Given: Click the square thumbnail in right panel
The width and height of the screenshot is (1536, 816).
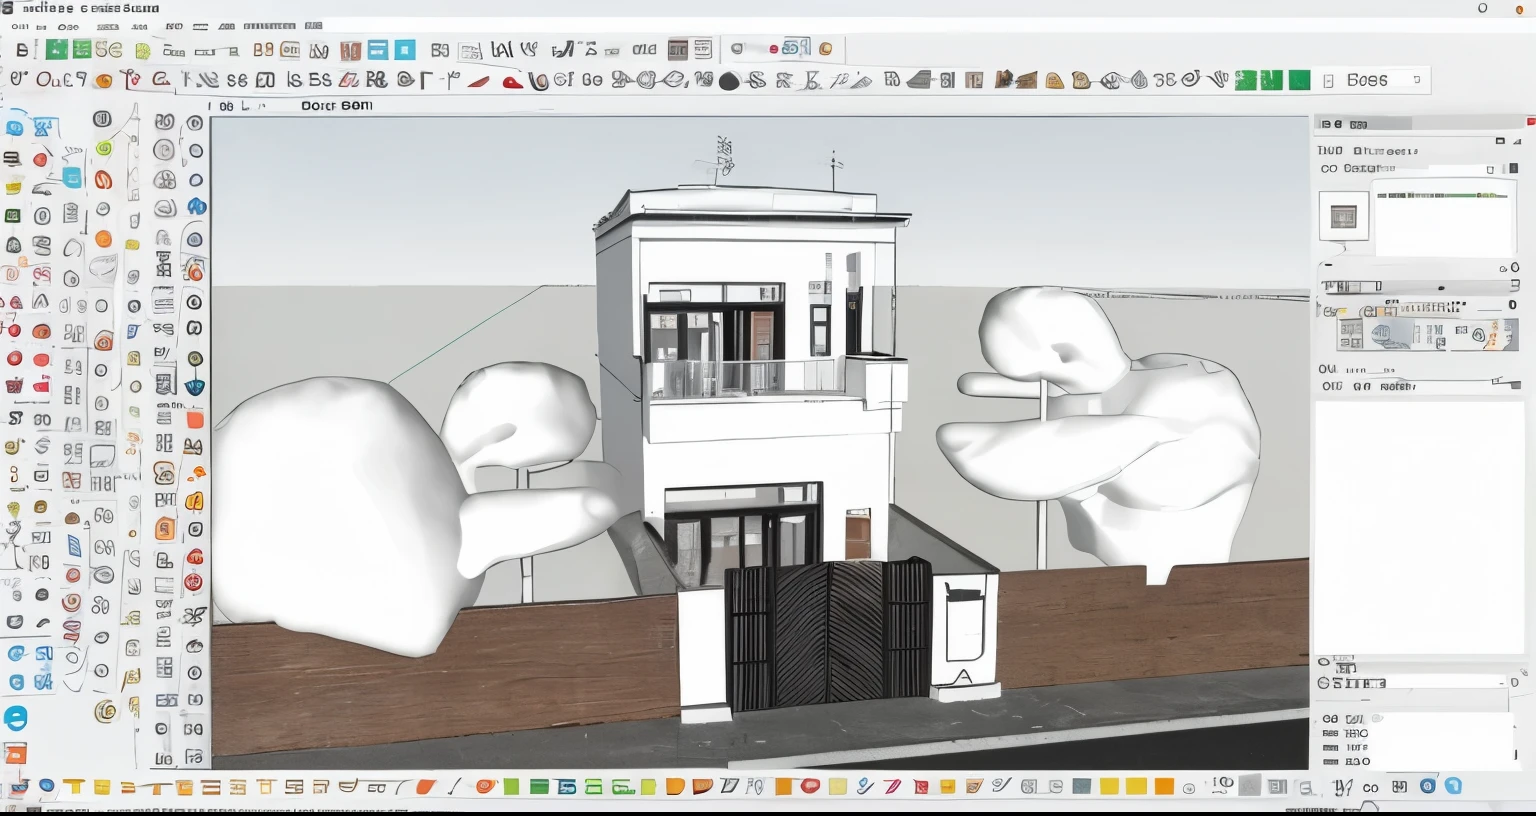Looking at the screenshot, I should click(1344, 216).
